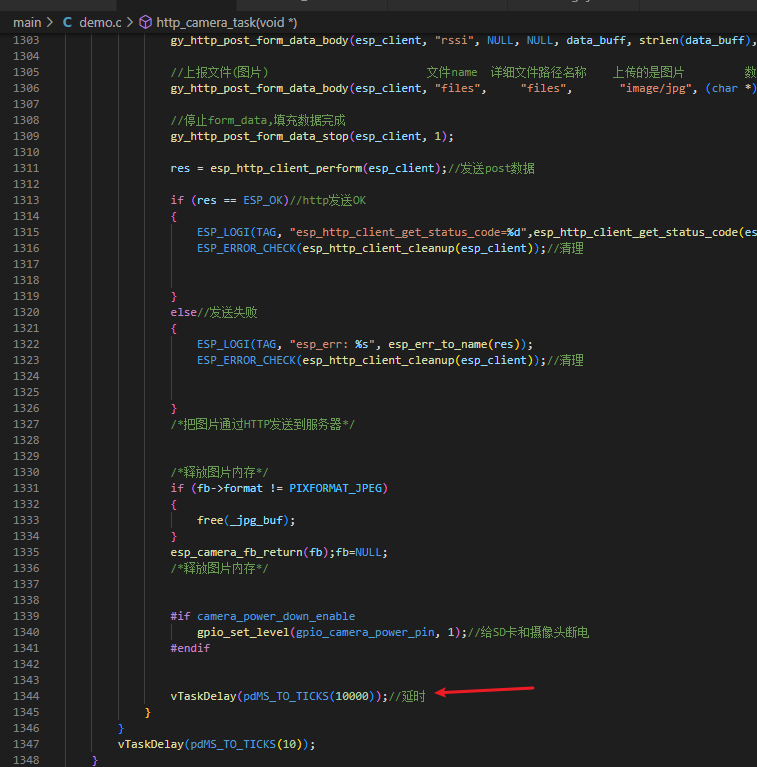Image resolution: width=757 pixels, height=767 pixels.
Task: Click the "esp_err: %s" string
Action: point(332,344)
